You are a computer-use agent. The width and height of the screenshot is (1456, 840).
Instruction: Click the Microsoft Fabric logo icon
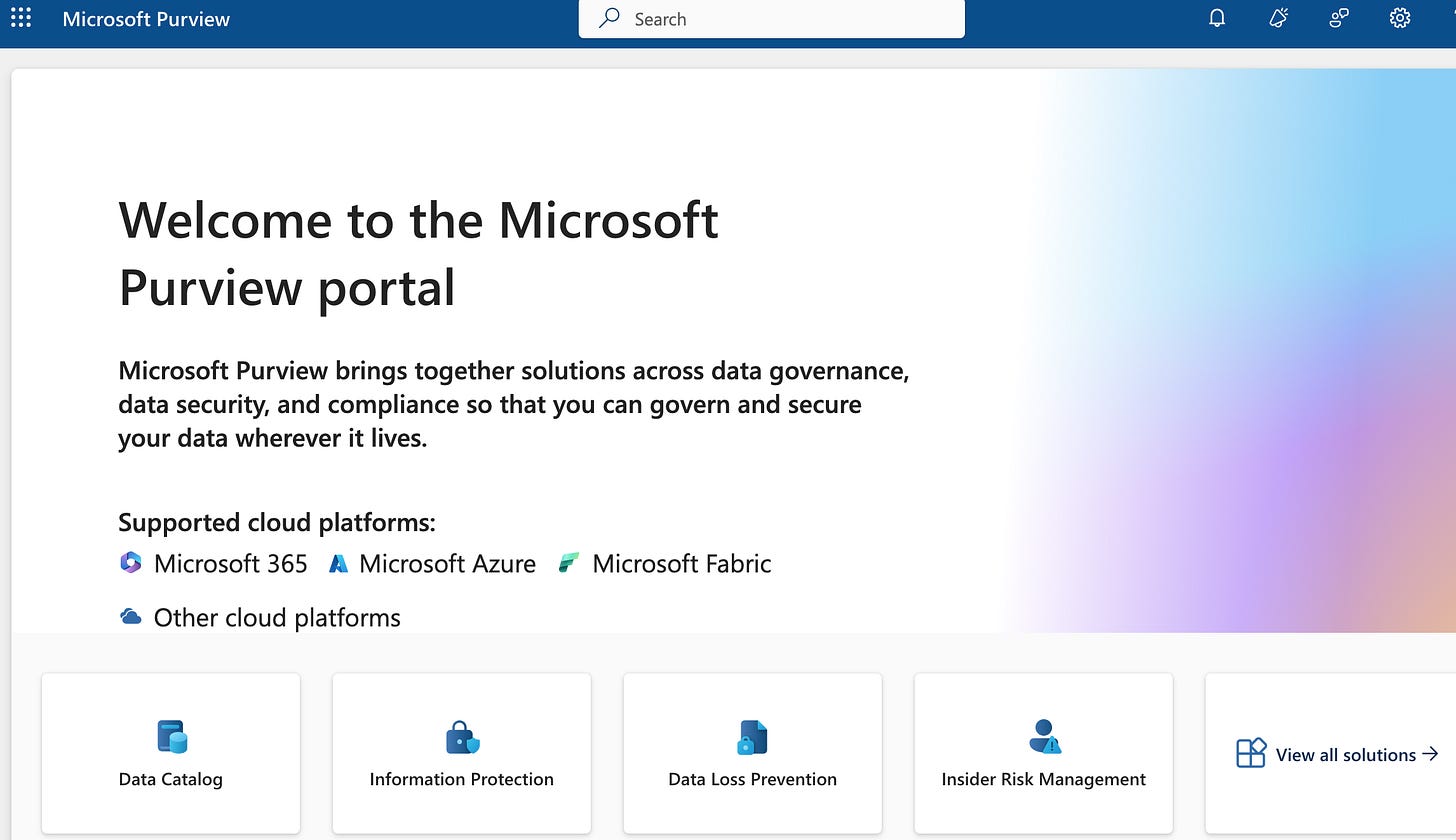(x=569, y=563)
